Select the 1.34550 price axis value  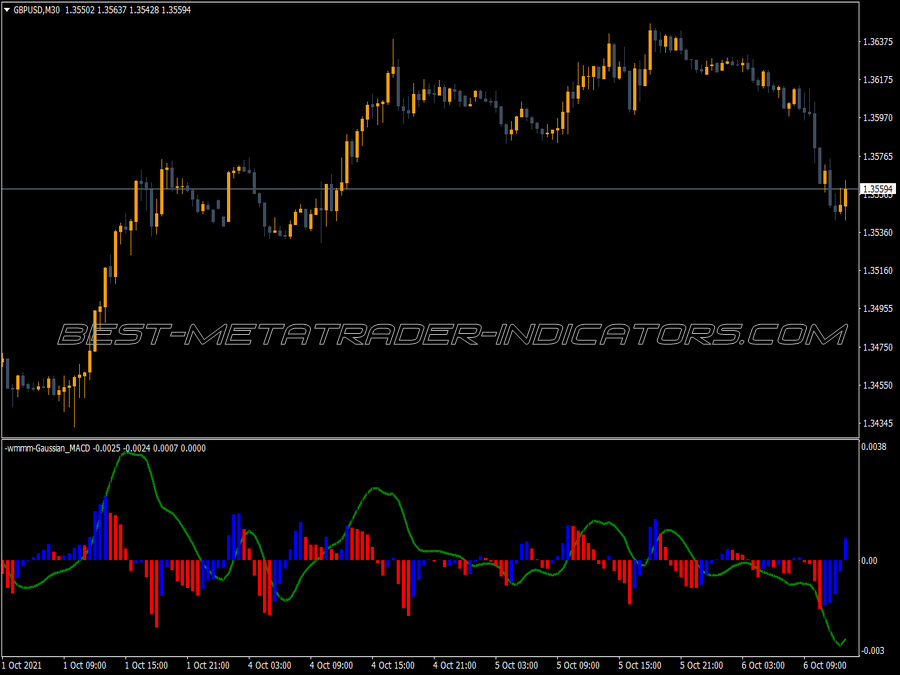(x=878, y=385)
